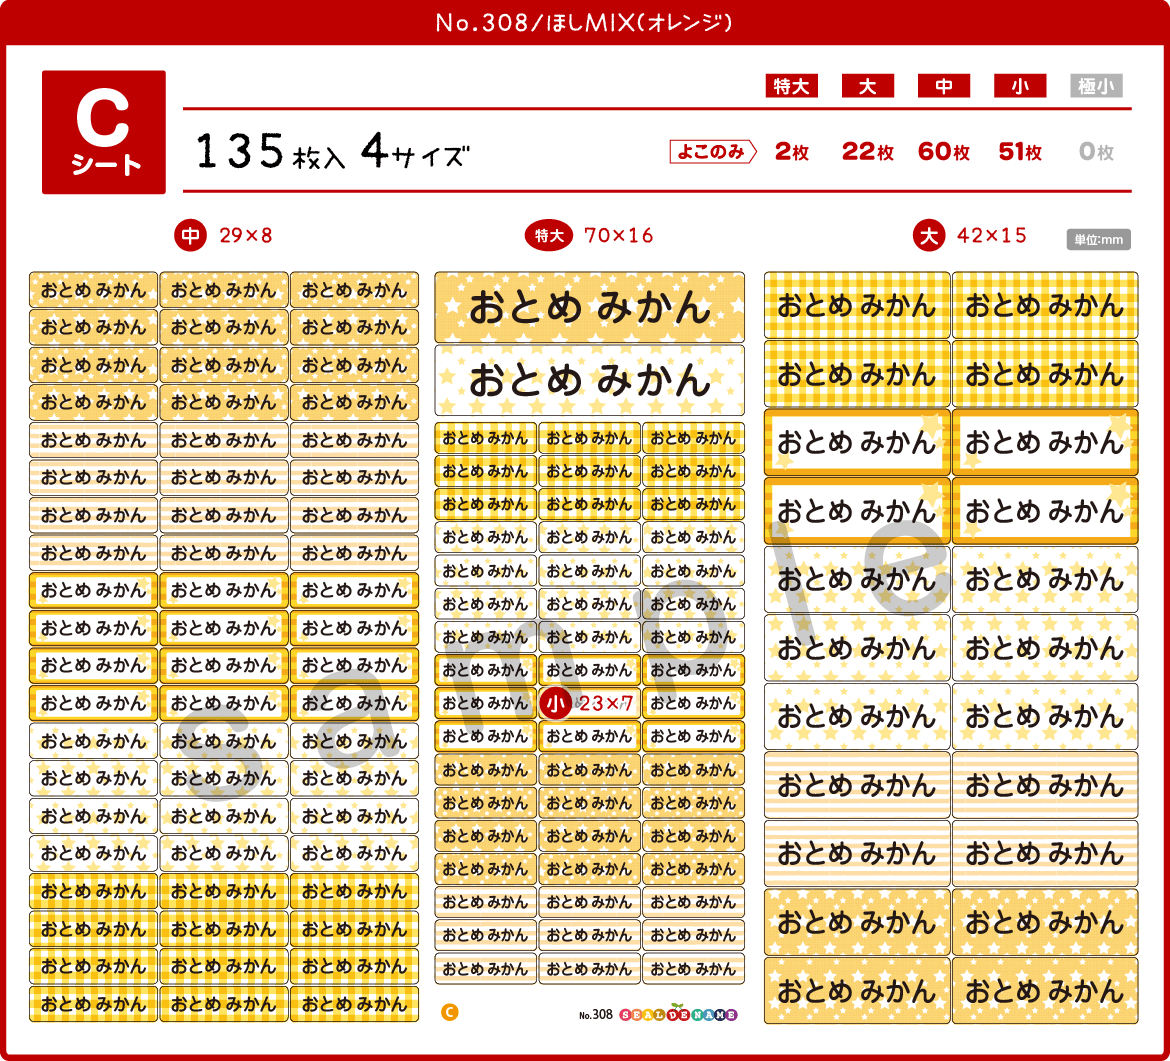Select the extra-large orange star-background name label
Viewport: 1170px width, 1061px height.
[589, 307]
